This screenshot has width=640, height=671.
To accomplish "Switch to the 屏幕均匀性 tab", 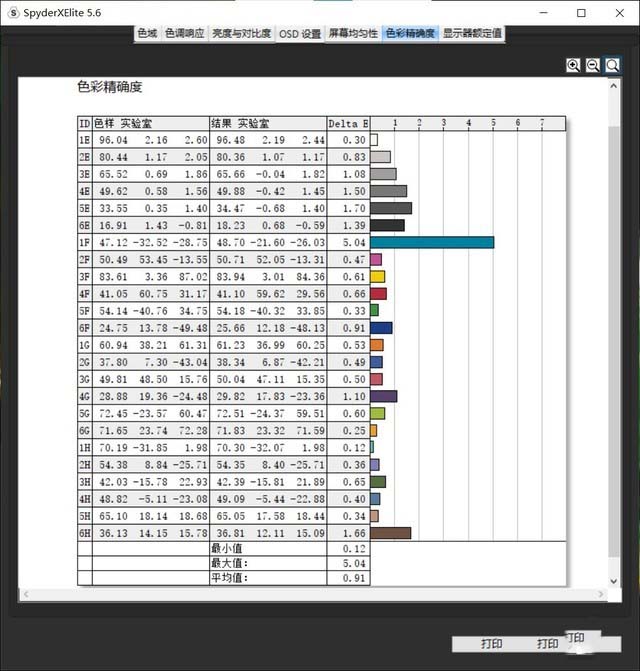I will coord(353,33).
